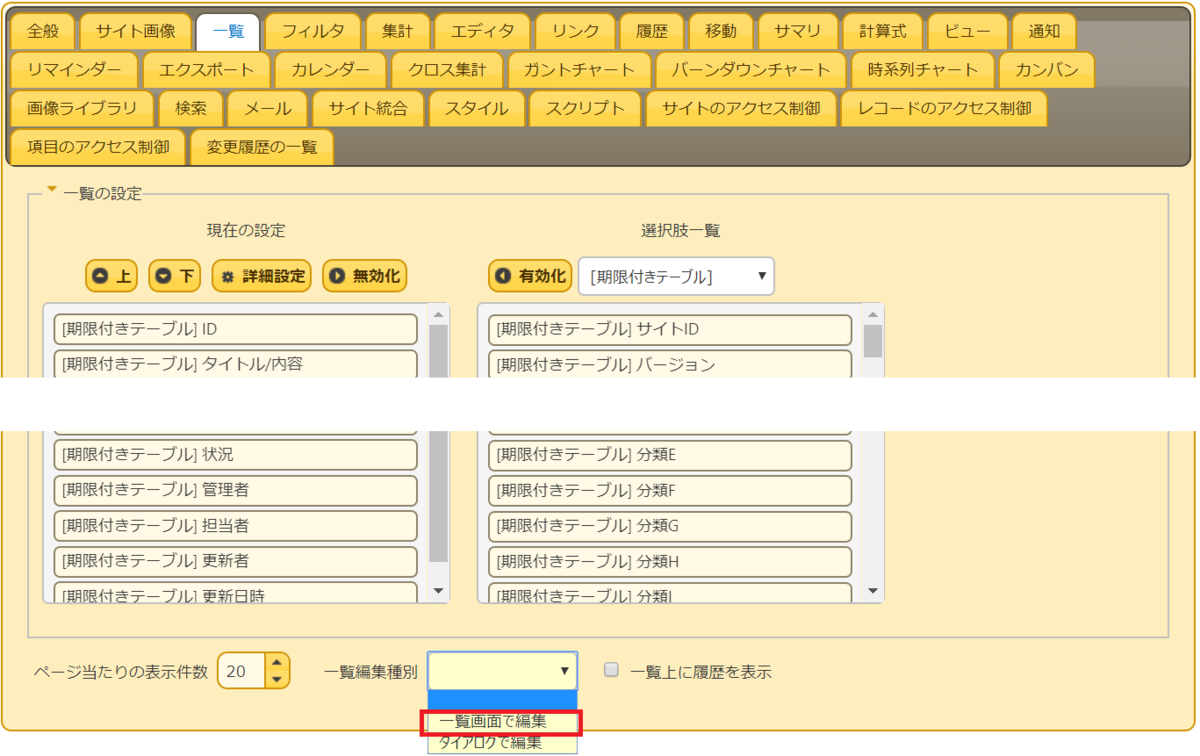Choose 一覧画面で編集 option

[x=502, y=721]
